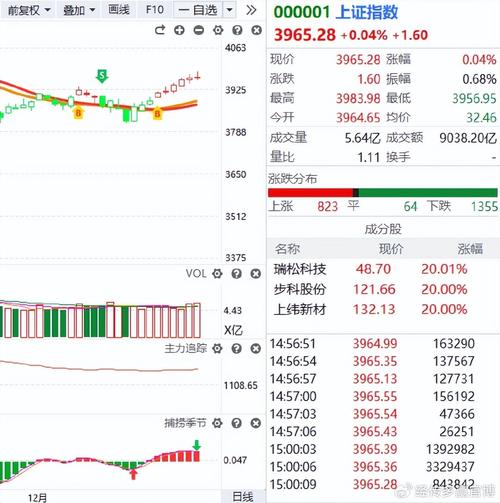Close the main chart indicator with X icon

[x=256, y=30]
